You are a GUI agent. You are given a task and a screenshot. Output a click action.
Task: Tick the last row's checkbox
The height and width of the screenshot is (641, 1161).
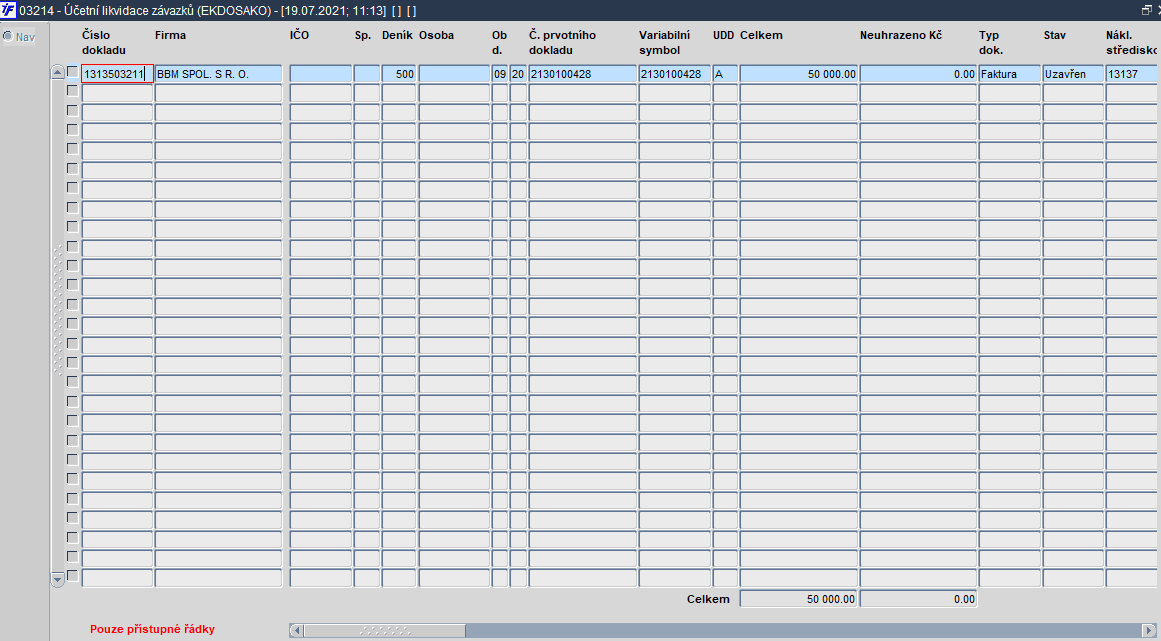coord(72,576)
